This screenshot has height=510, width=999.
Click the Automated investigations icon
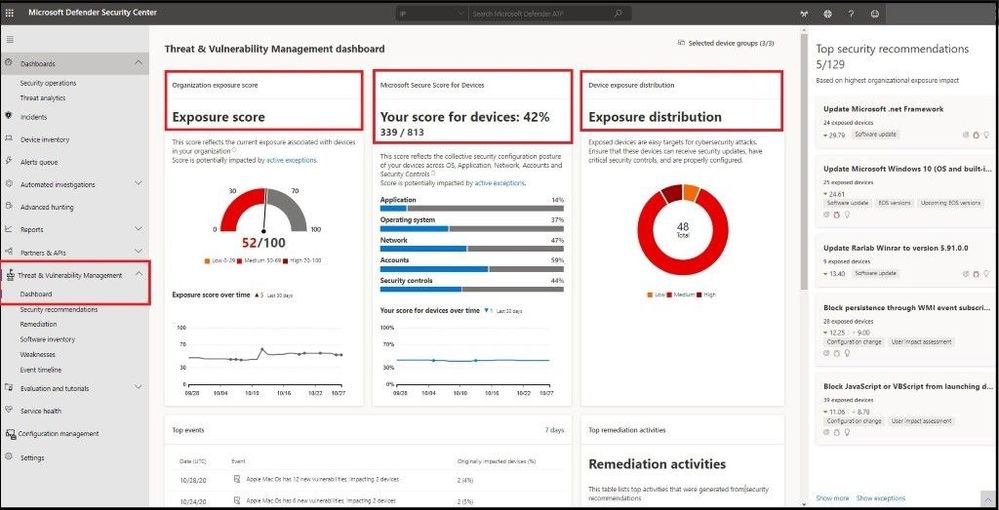9,184
